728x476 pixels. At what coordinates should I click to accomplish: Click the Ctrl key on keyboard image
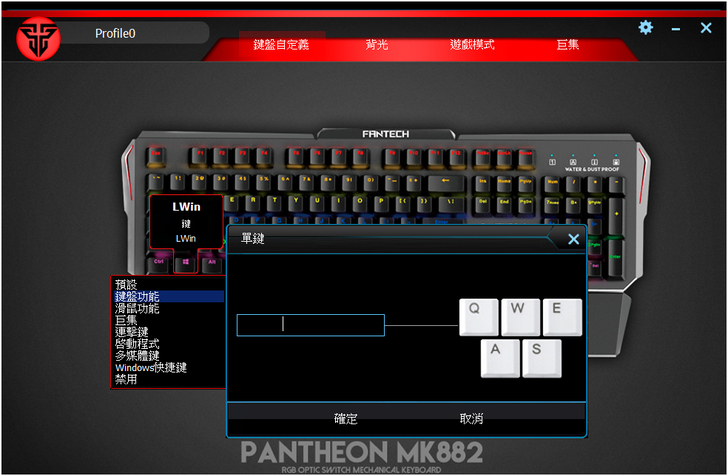158,263
